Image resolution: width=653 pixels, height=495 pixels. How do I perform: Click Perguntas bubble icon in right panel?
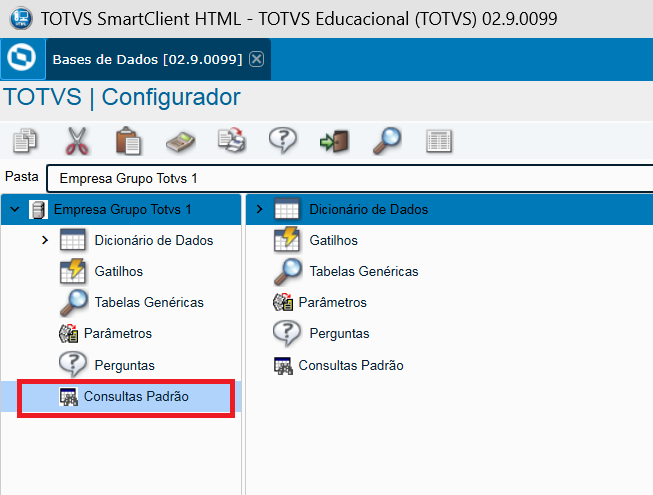coord(287,333)
